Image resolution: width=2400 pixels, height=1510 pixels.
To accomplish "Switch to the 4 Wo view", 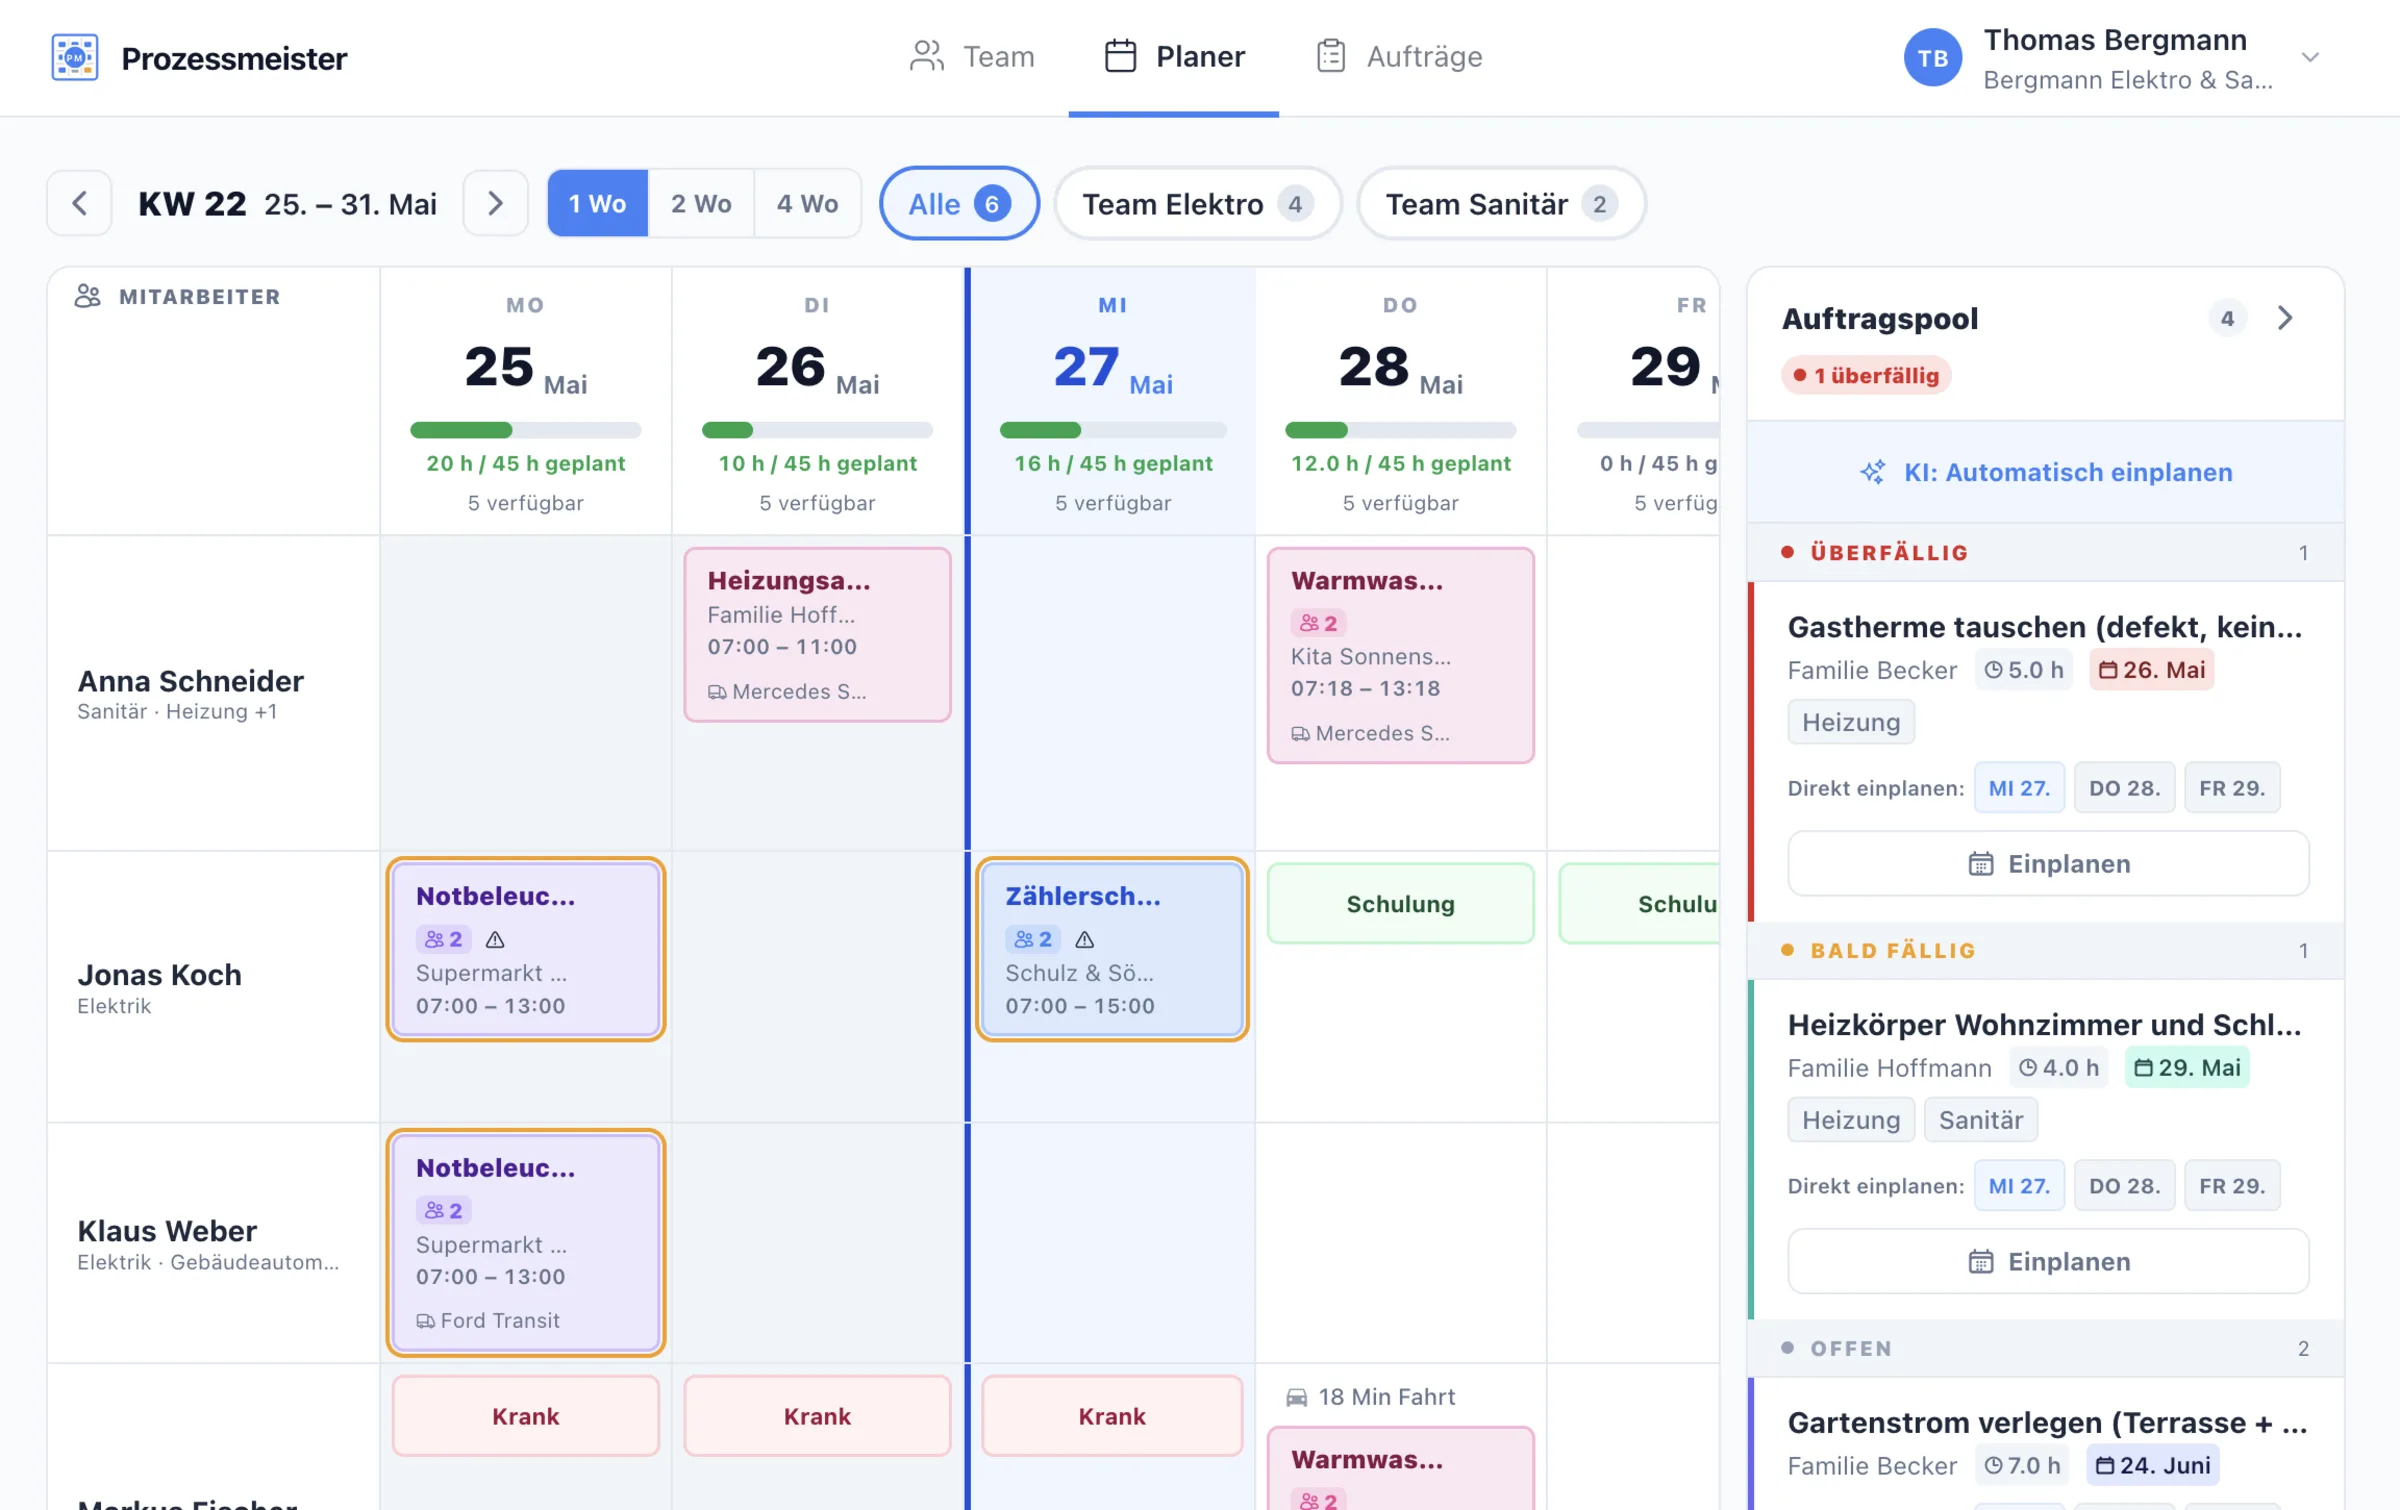I will (x=807, y=203).
